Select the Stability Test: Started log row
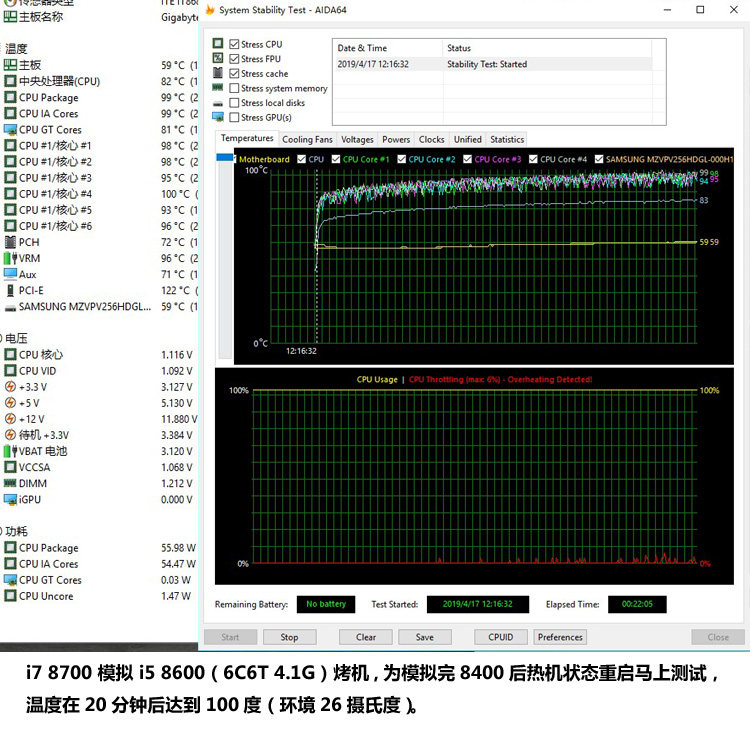This screenshot has width=750, height=739. pyautogui.click(x=494, y=64)
